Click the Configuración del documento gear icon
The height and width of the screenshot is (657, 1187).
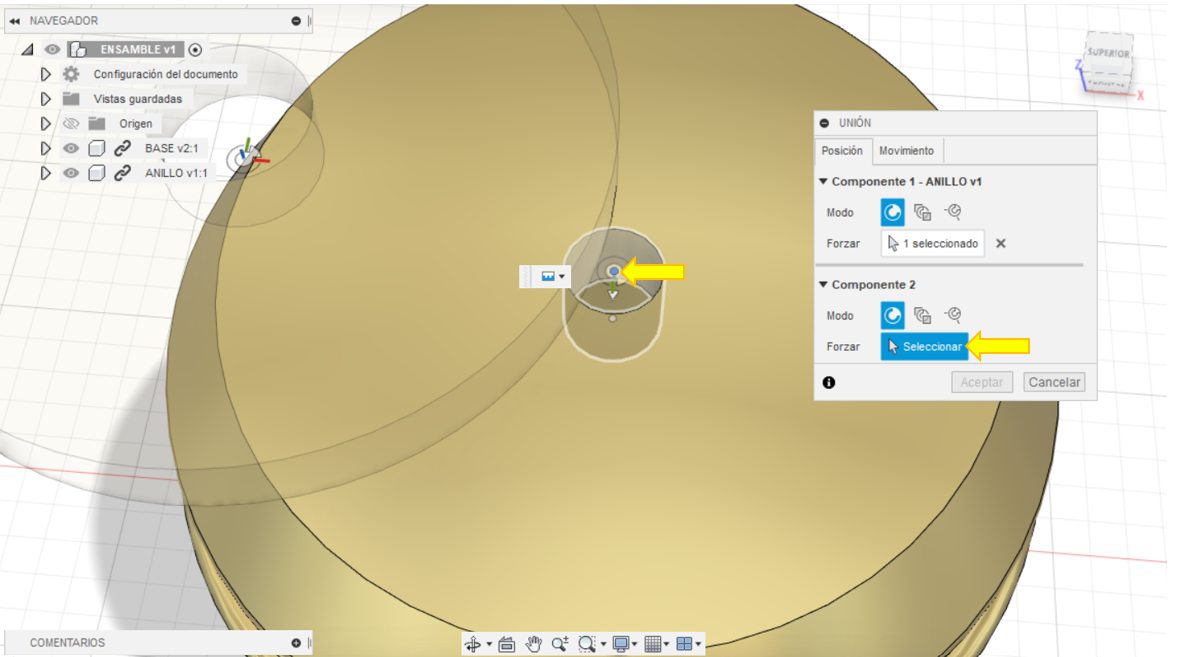click(x=71, y=74)
